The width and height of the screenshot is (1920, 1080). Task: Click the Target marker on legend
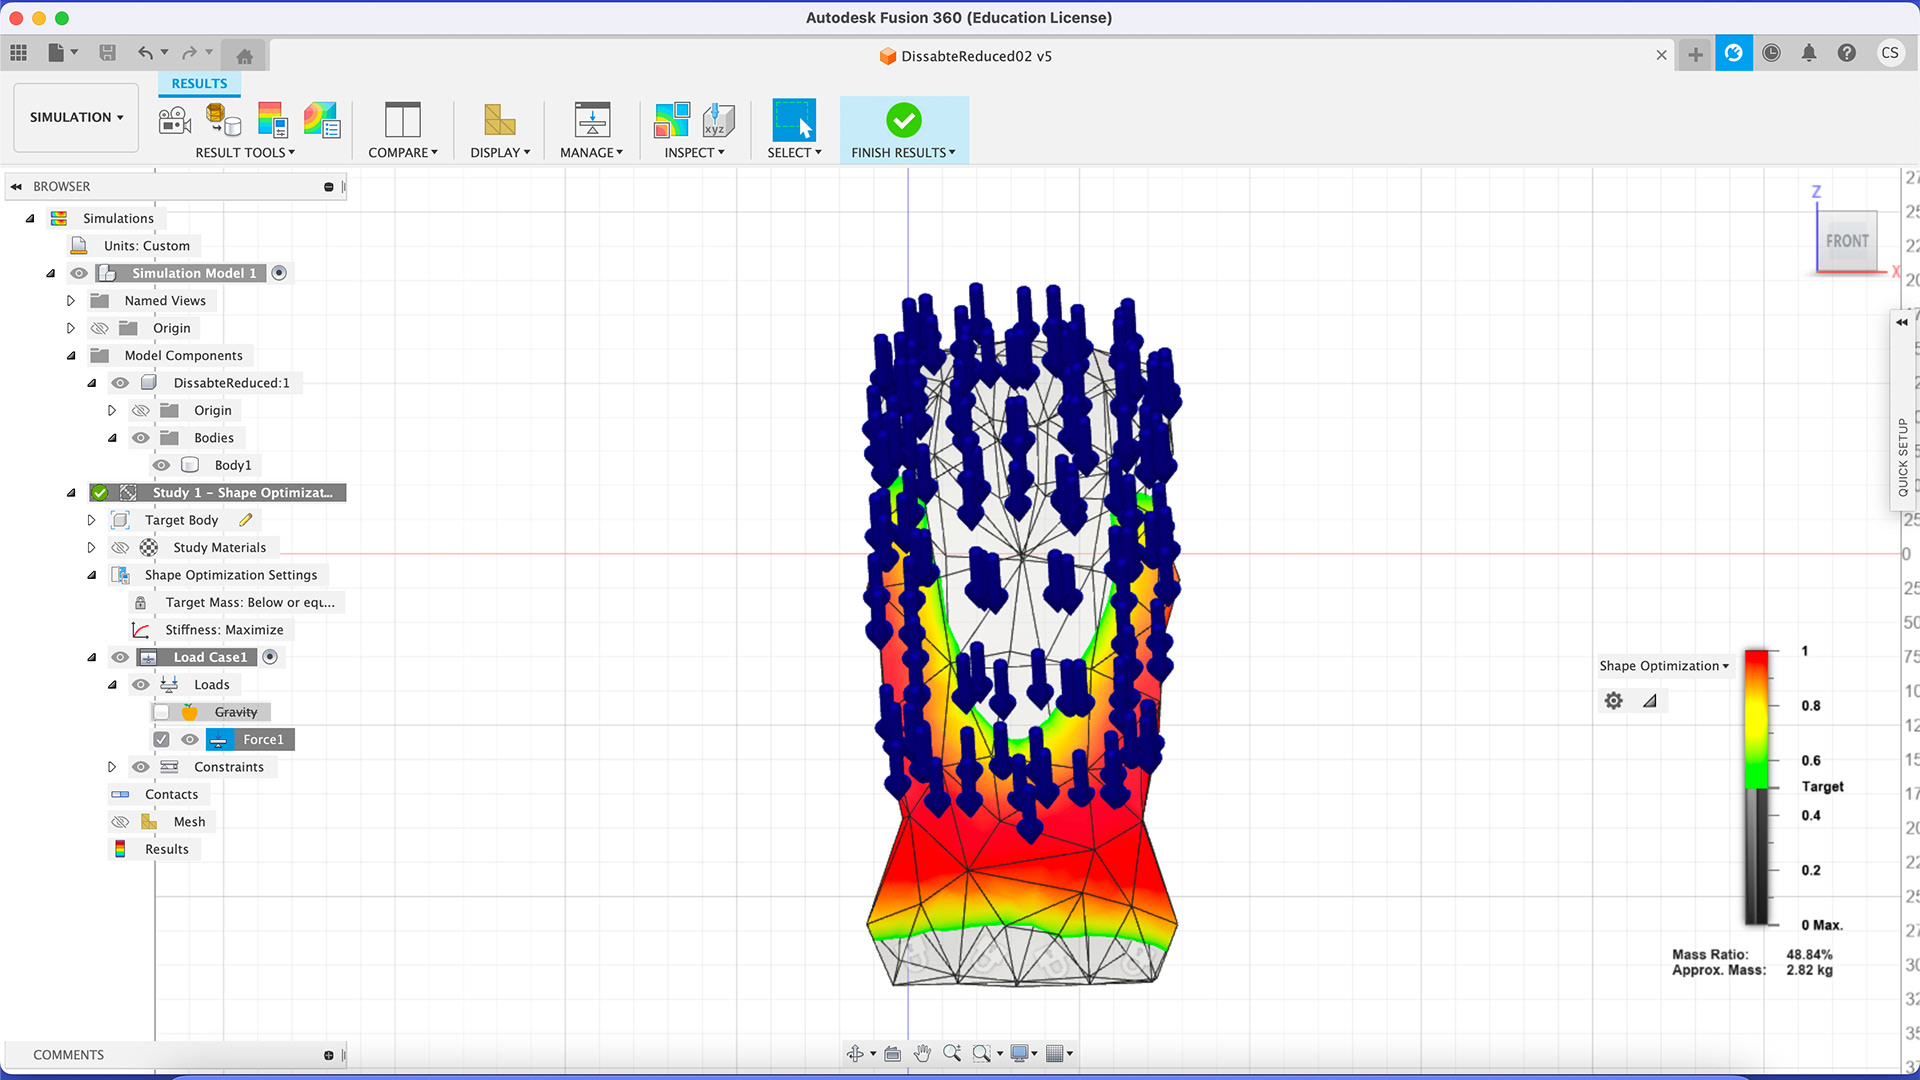coord(1822,787)
